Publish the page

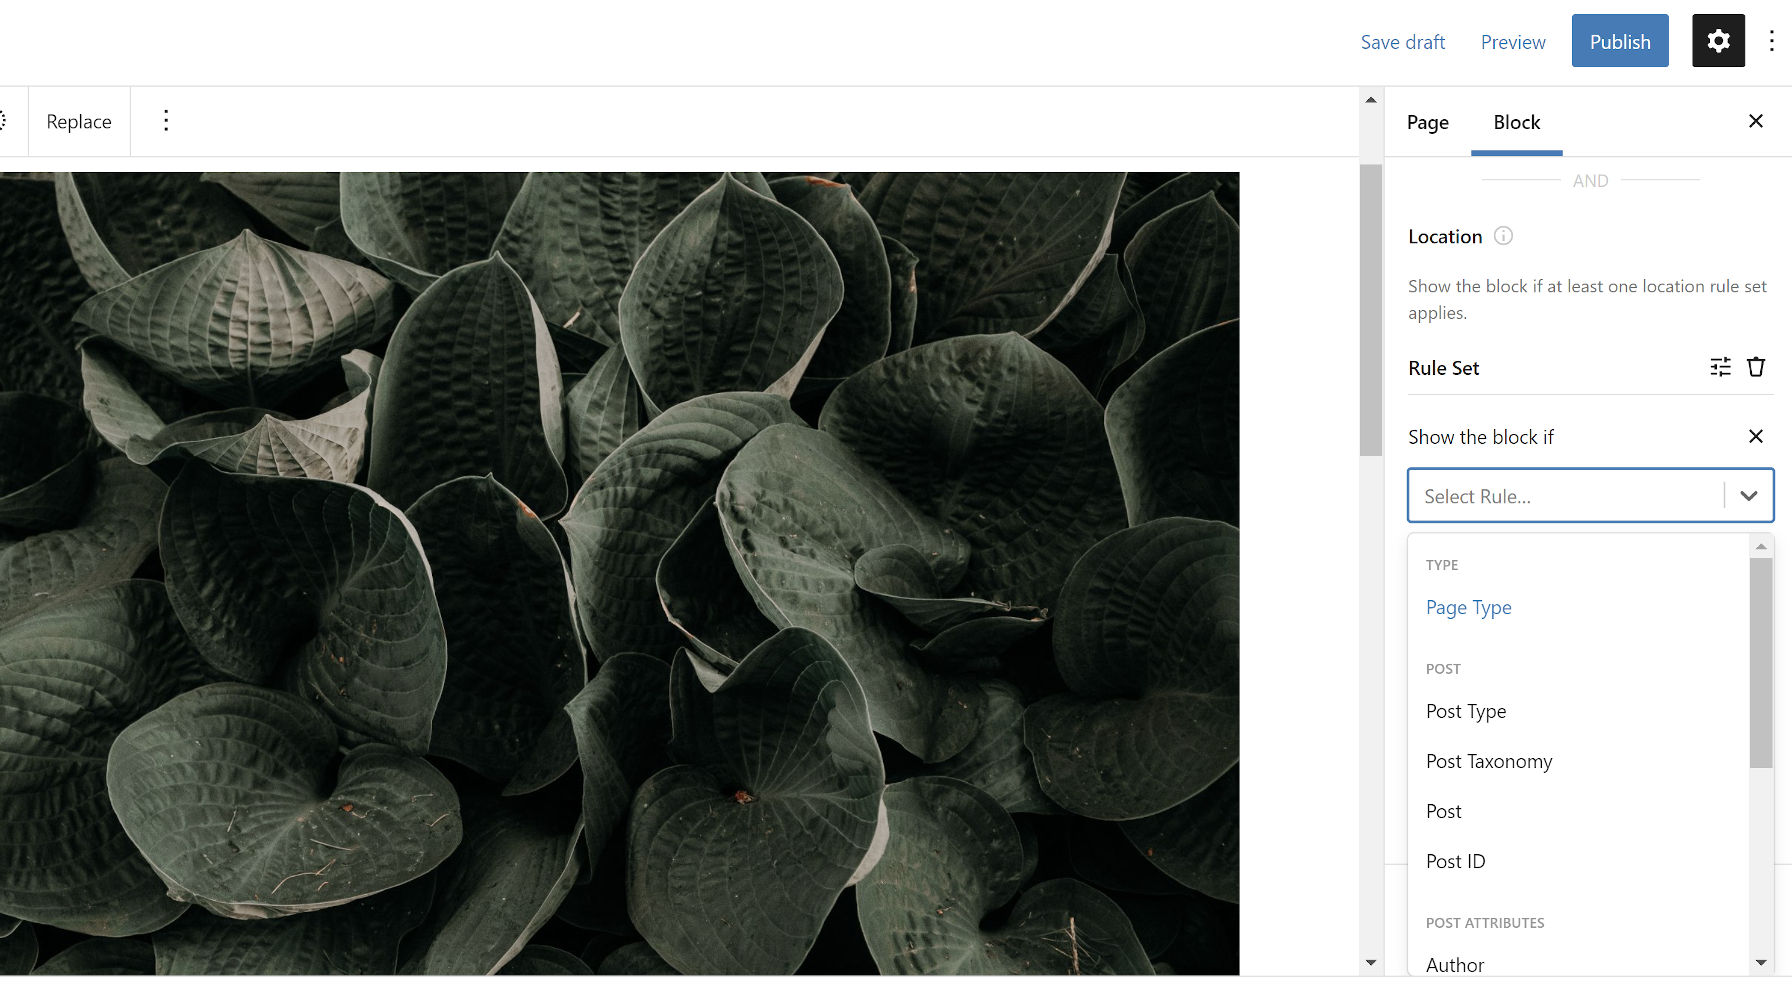click(x=1619, y=41)
